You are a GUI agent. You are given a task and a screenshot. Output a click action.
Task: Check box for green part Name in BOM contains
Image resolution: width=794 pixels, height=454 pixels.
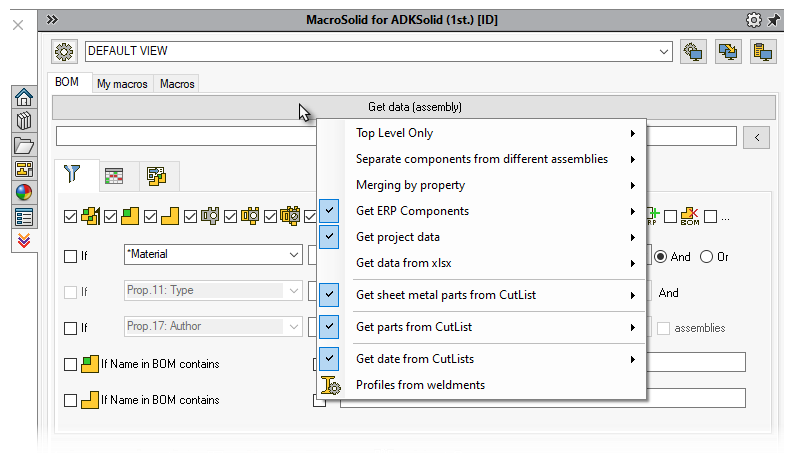[70, 364]
